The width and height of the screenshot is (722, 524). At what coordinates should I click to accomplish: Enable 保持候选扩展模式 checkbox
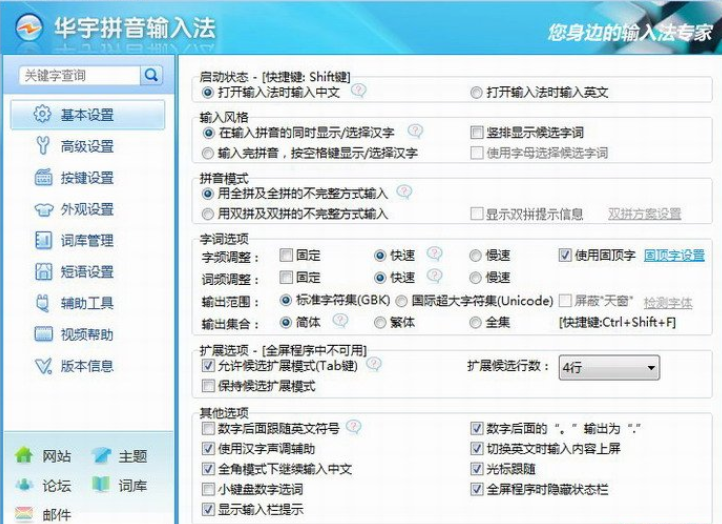coord(208,386)
